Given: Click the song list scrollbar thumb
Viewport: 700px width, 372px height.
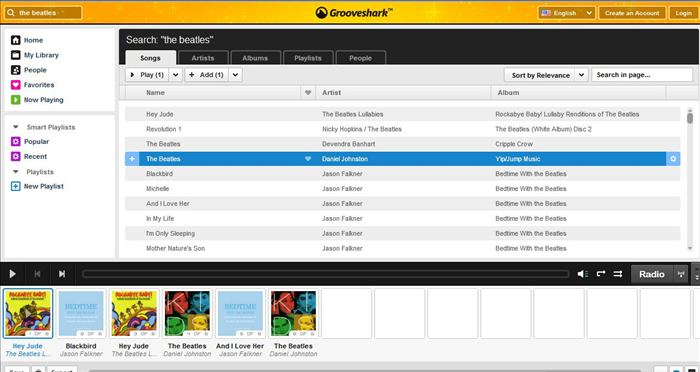Looking at the screenshot, I should coord(690,118).
